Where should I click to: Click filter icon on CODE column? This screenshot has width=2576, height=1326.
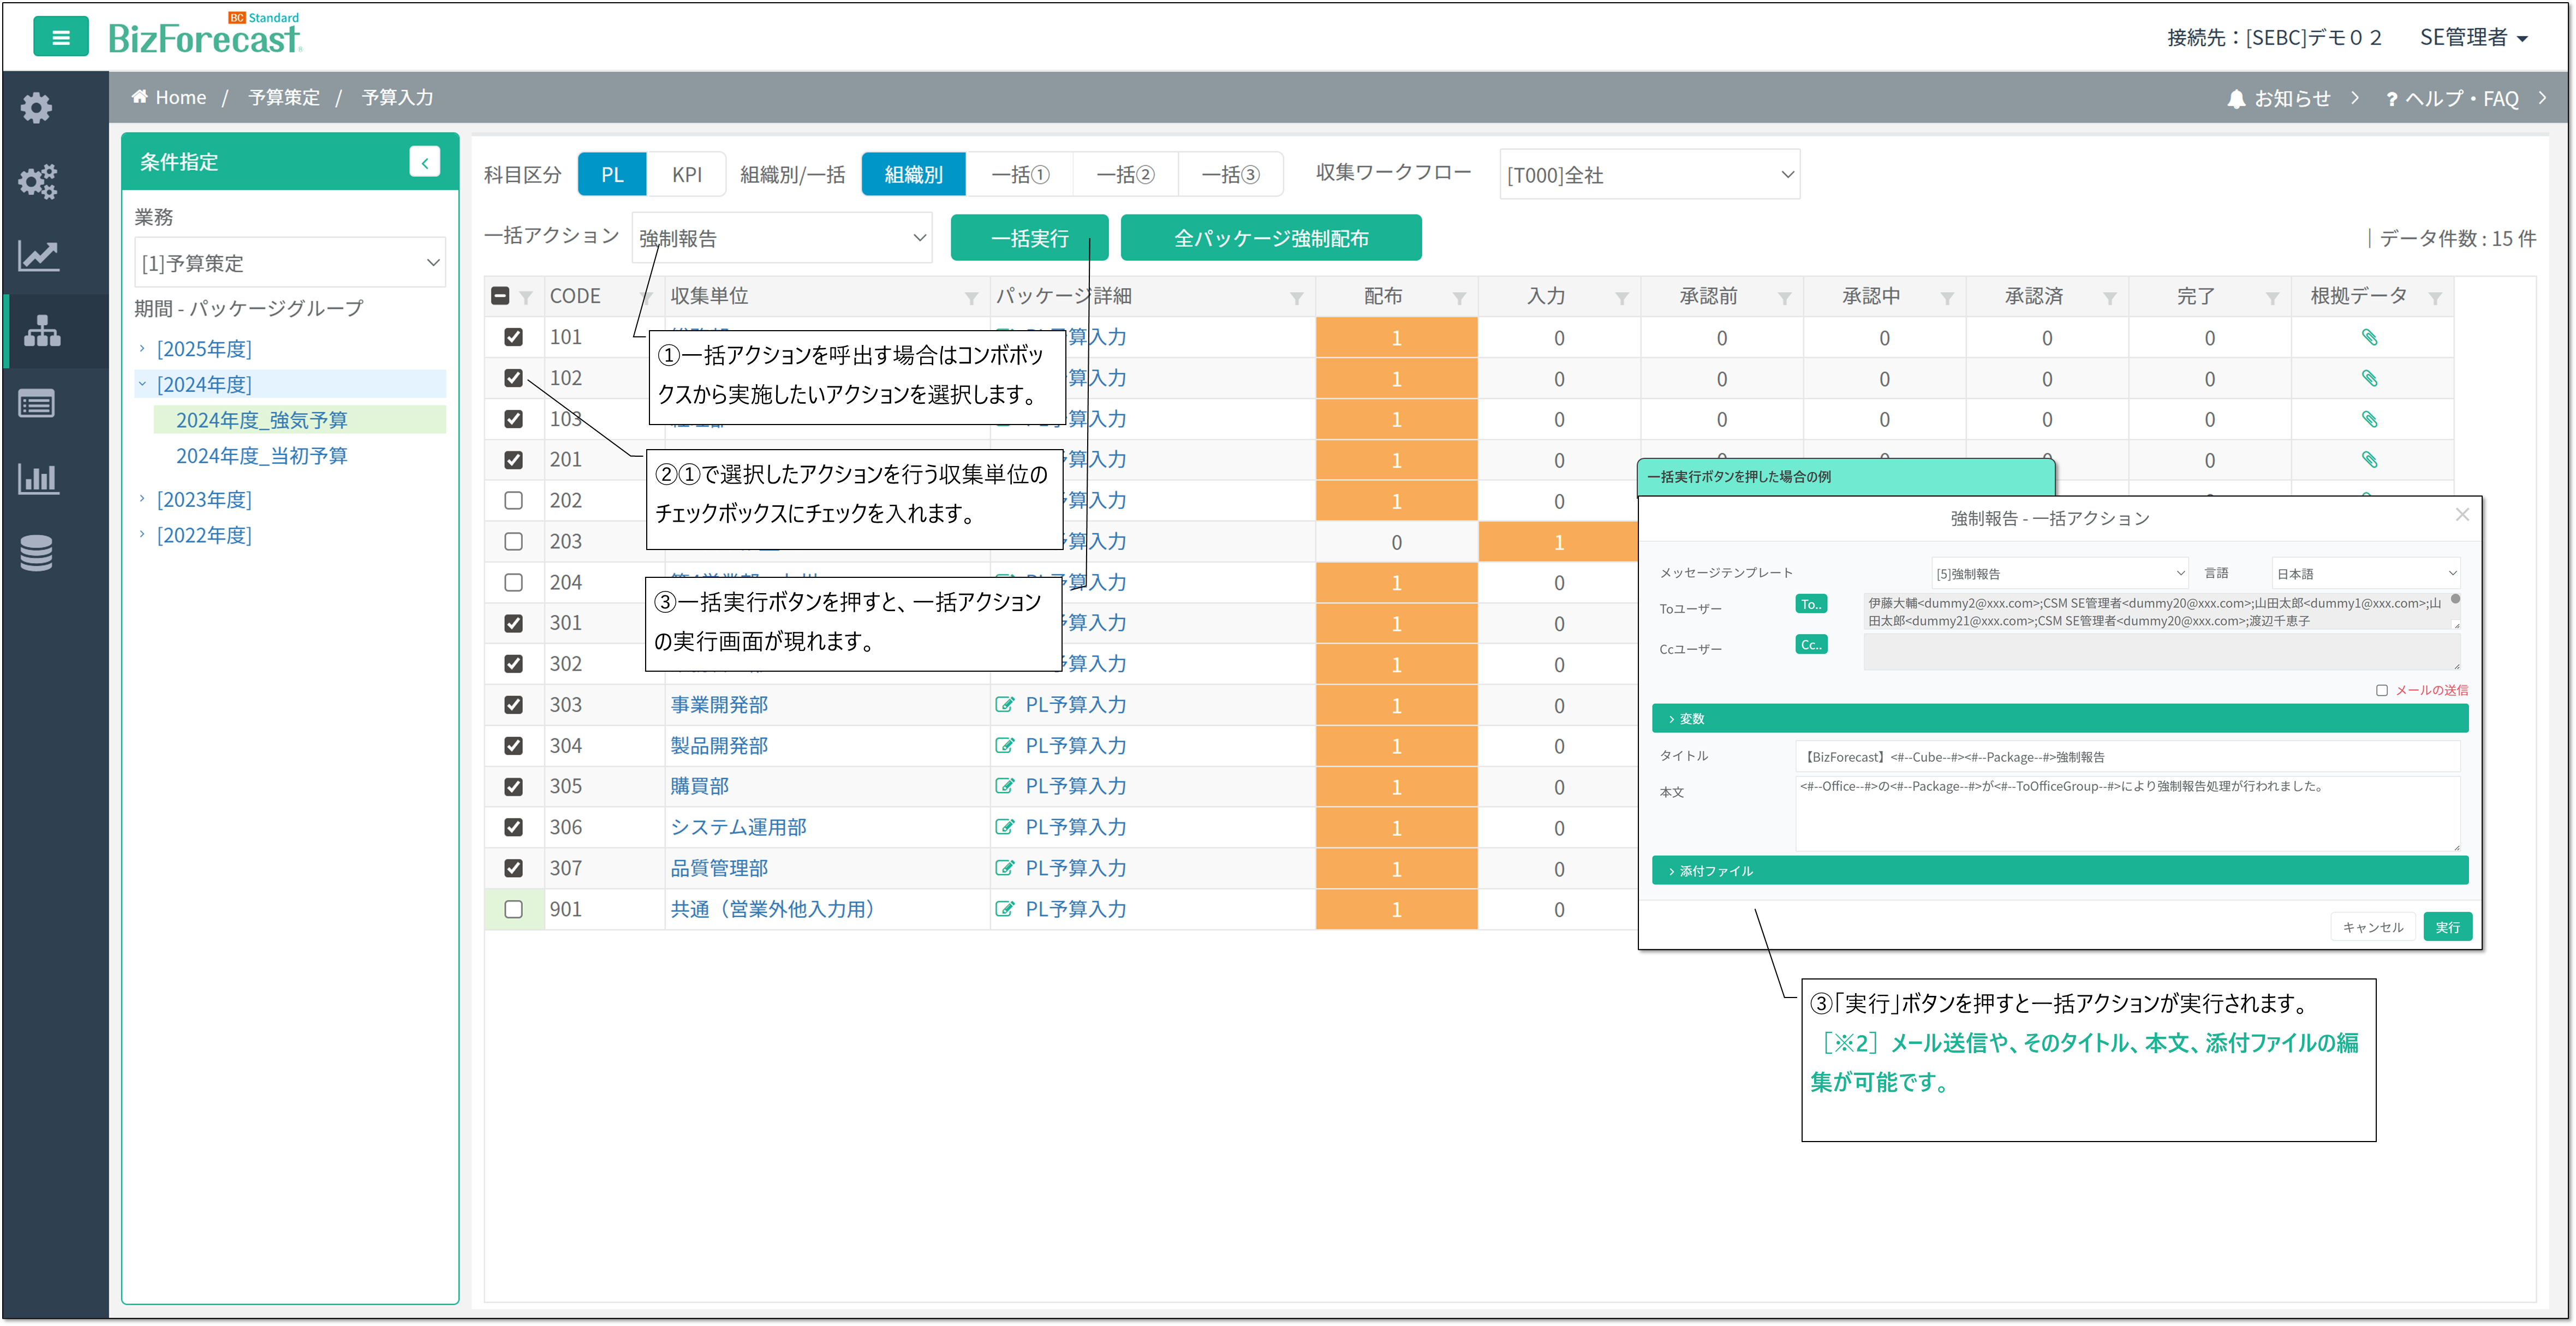[x=646, y=298]
